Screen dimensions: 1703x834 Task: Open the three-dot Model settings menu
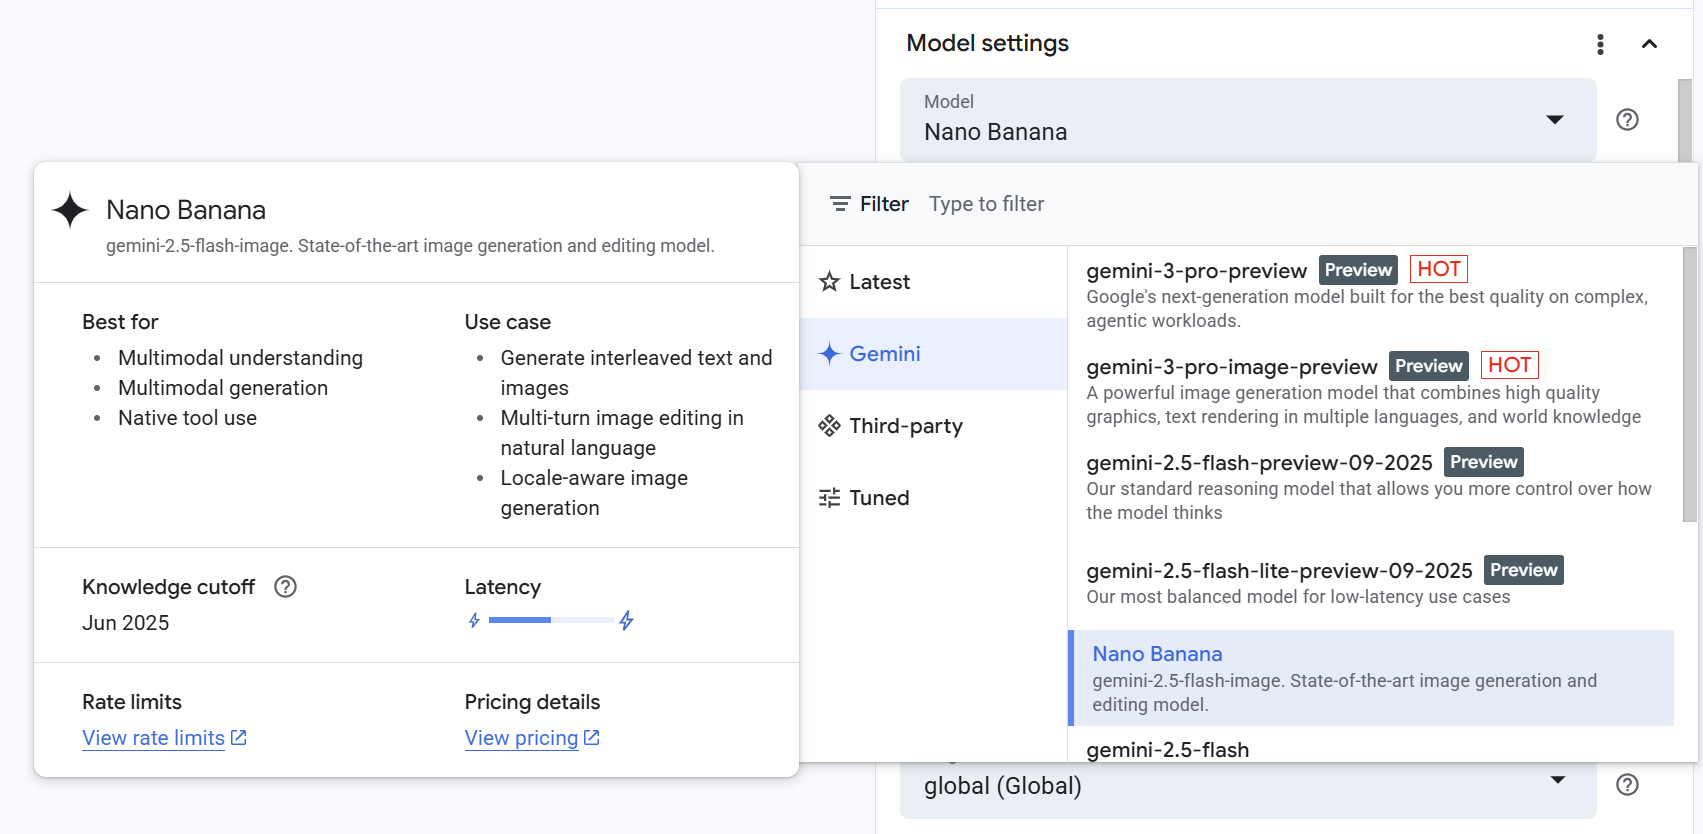1600,44
